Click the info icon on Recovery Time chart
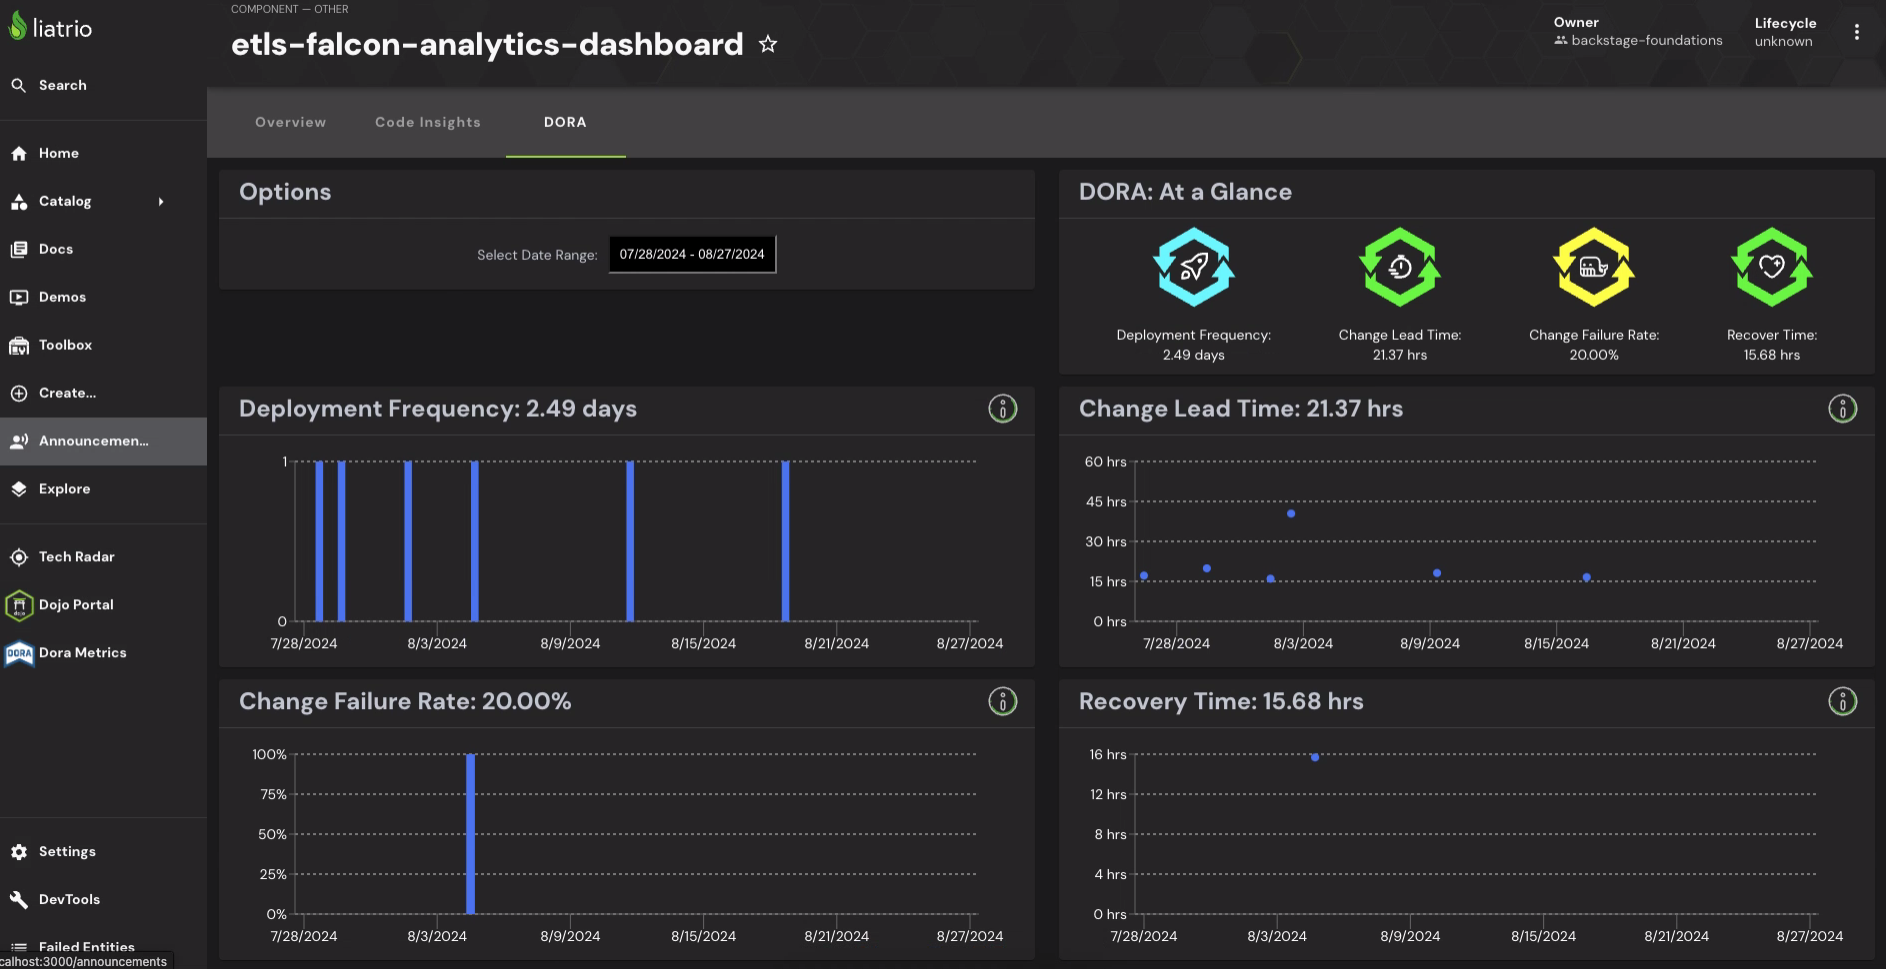The image size is (1886, 969). pyautogui.click(x=1843, y=701)
